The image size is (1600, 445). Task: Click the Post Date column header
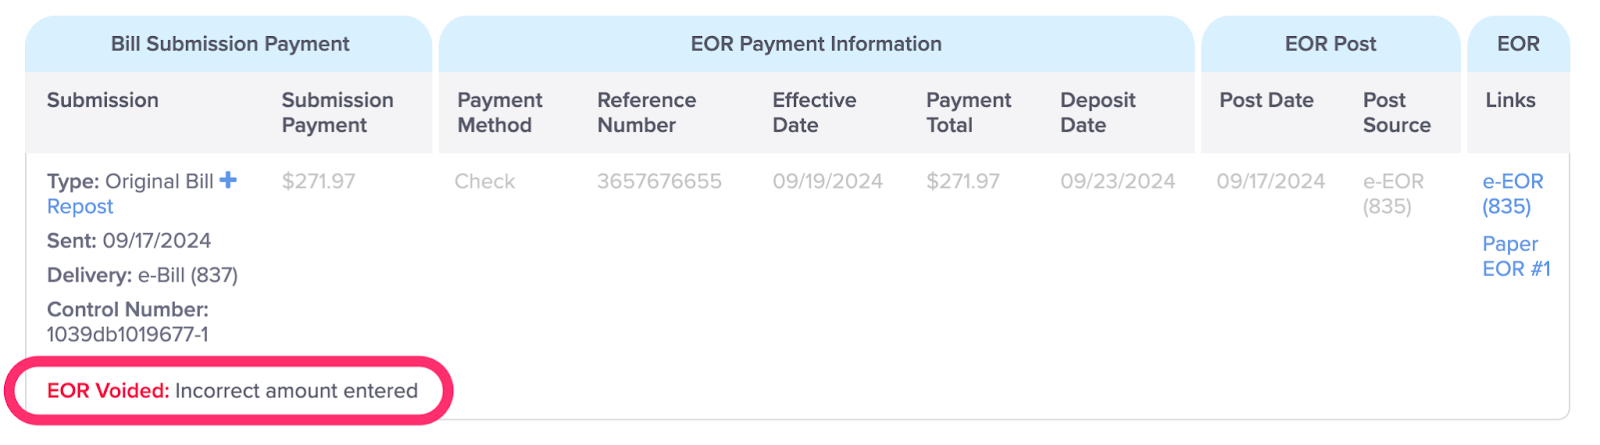click(x=1266, y=100)
